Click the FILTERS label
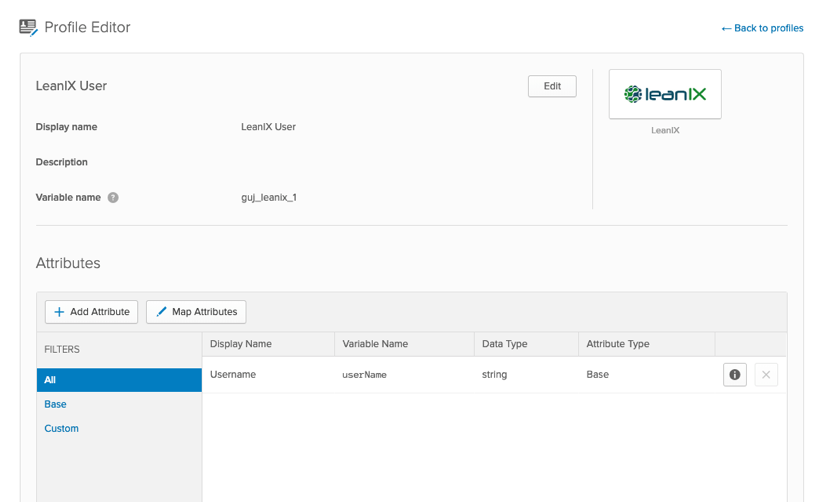This screenshot has height=502, width=822. point(62,350)
